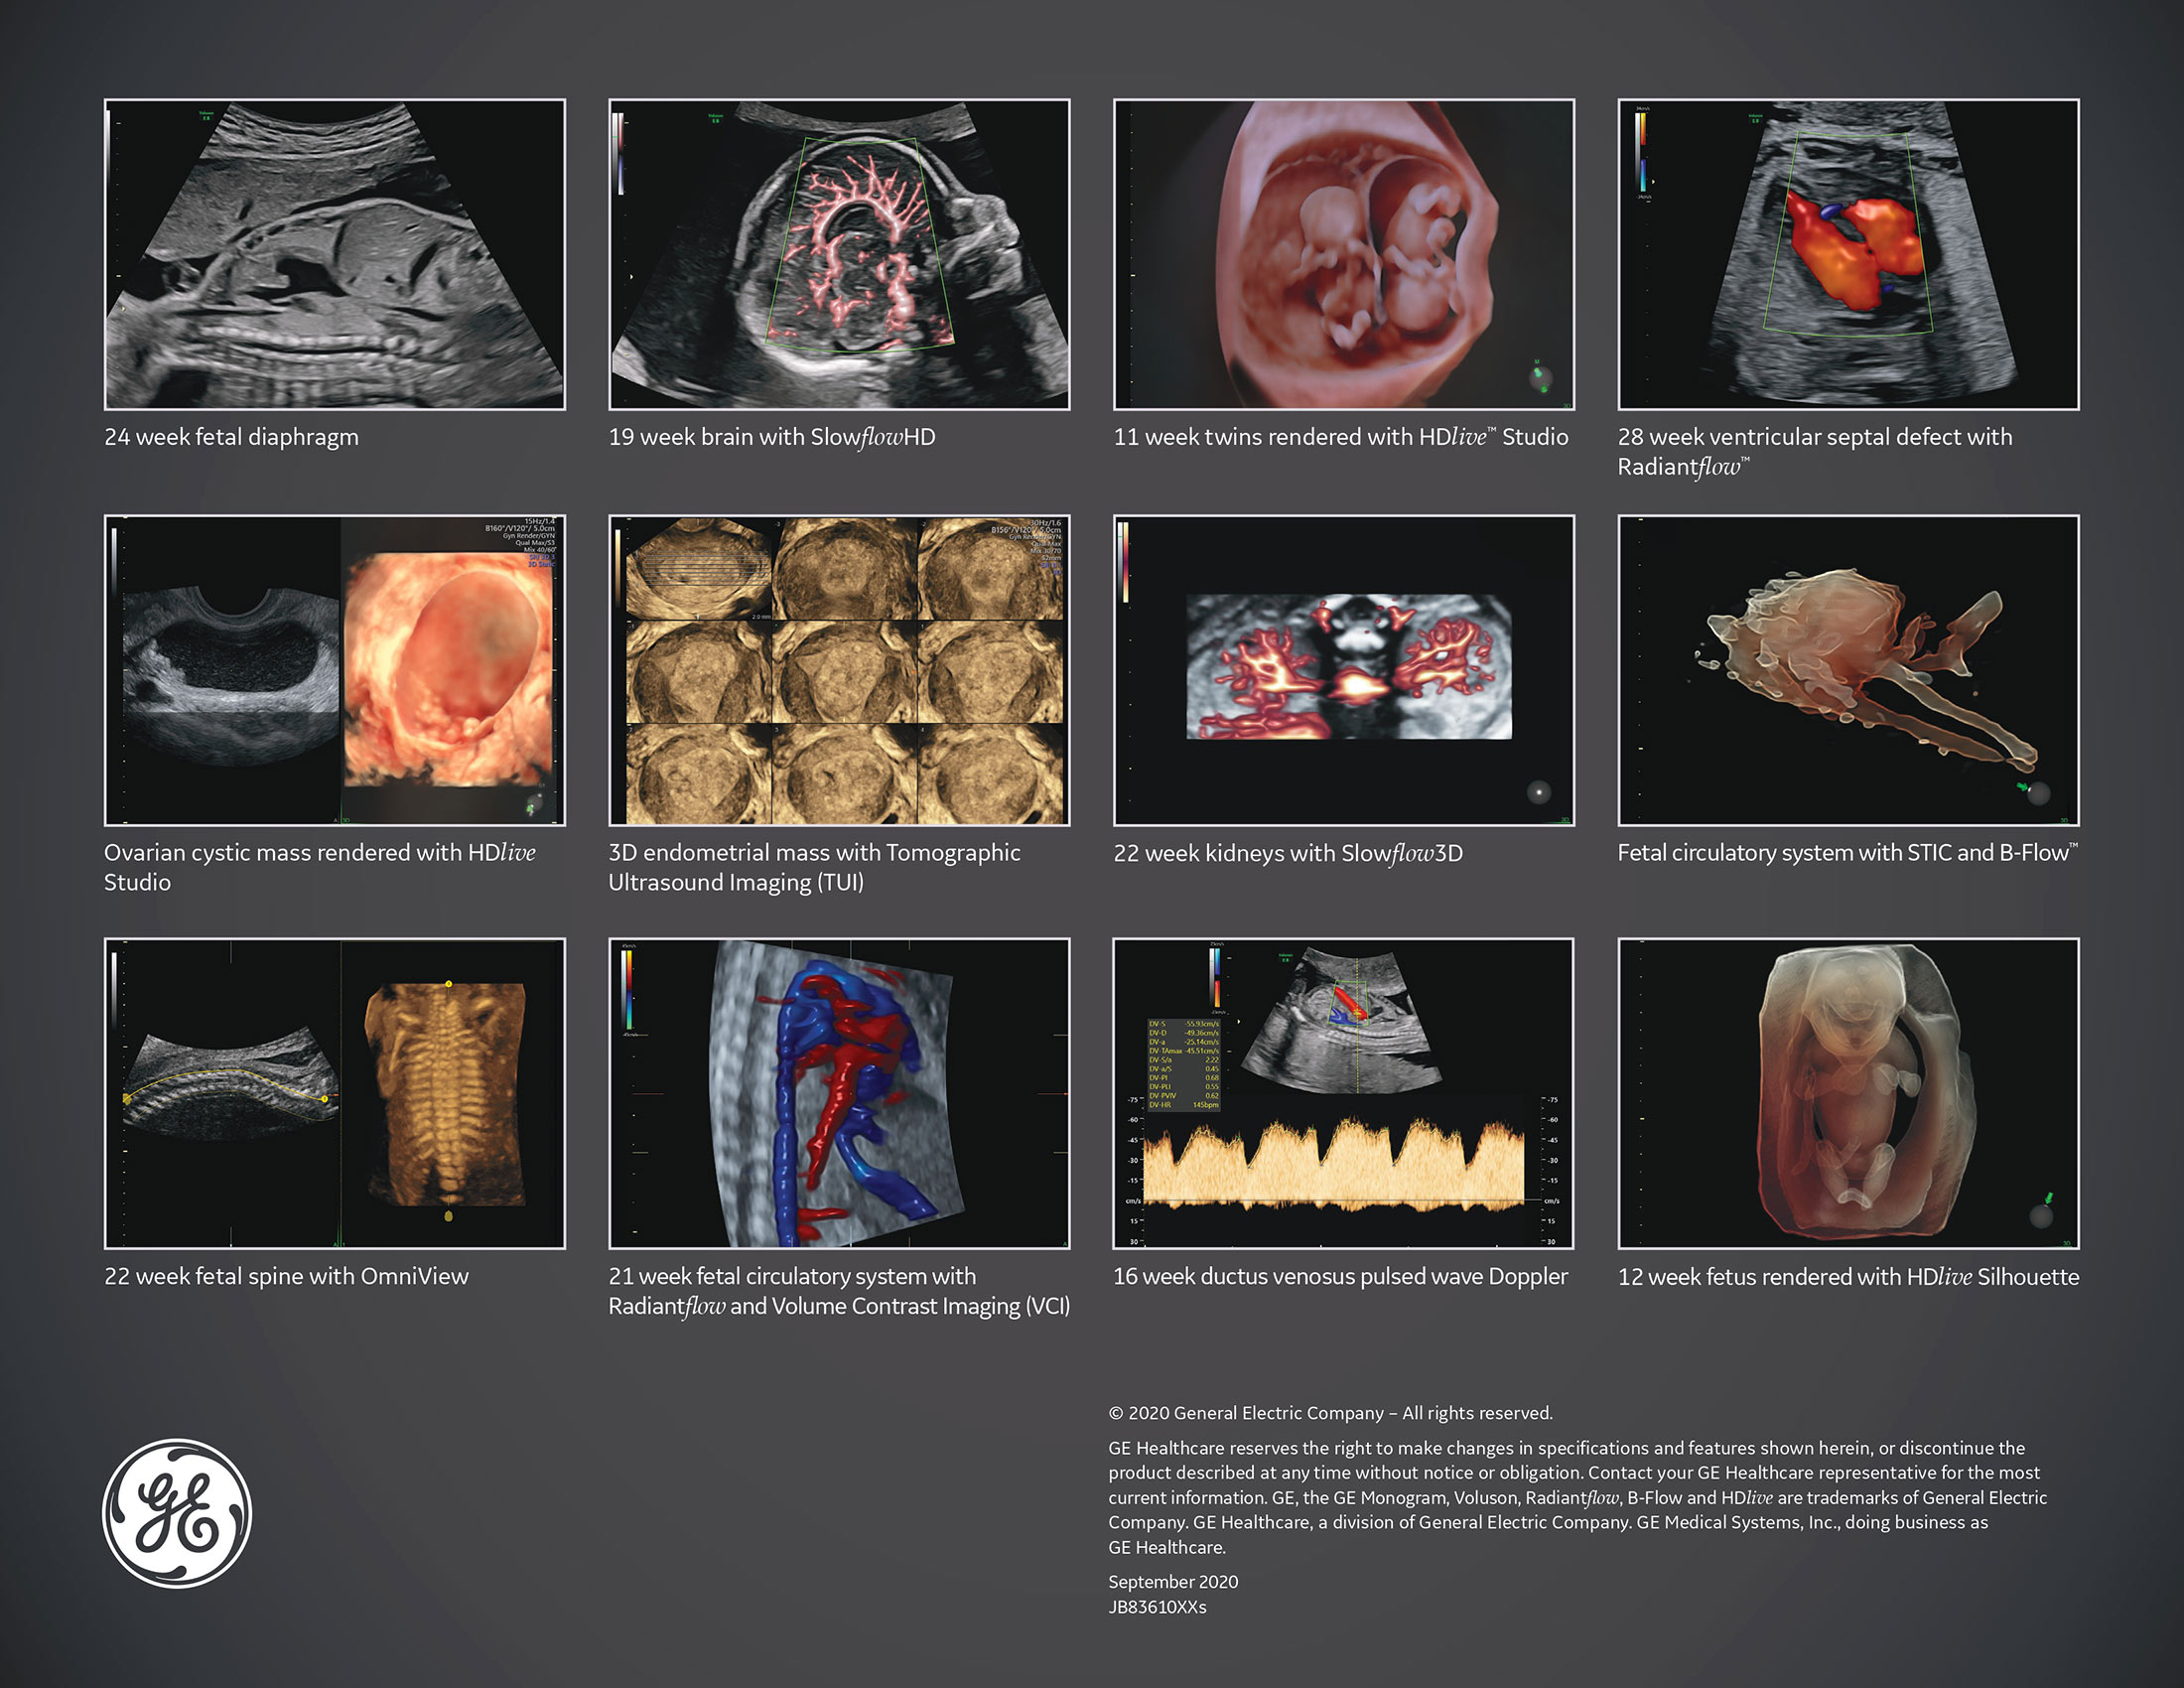Click the light-source orb in the kidneys image
Screen dimensions: 2184x1688
tap(1539, 792)
